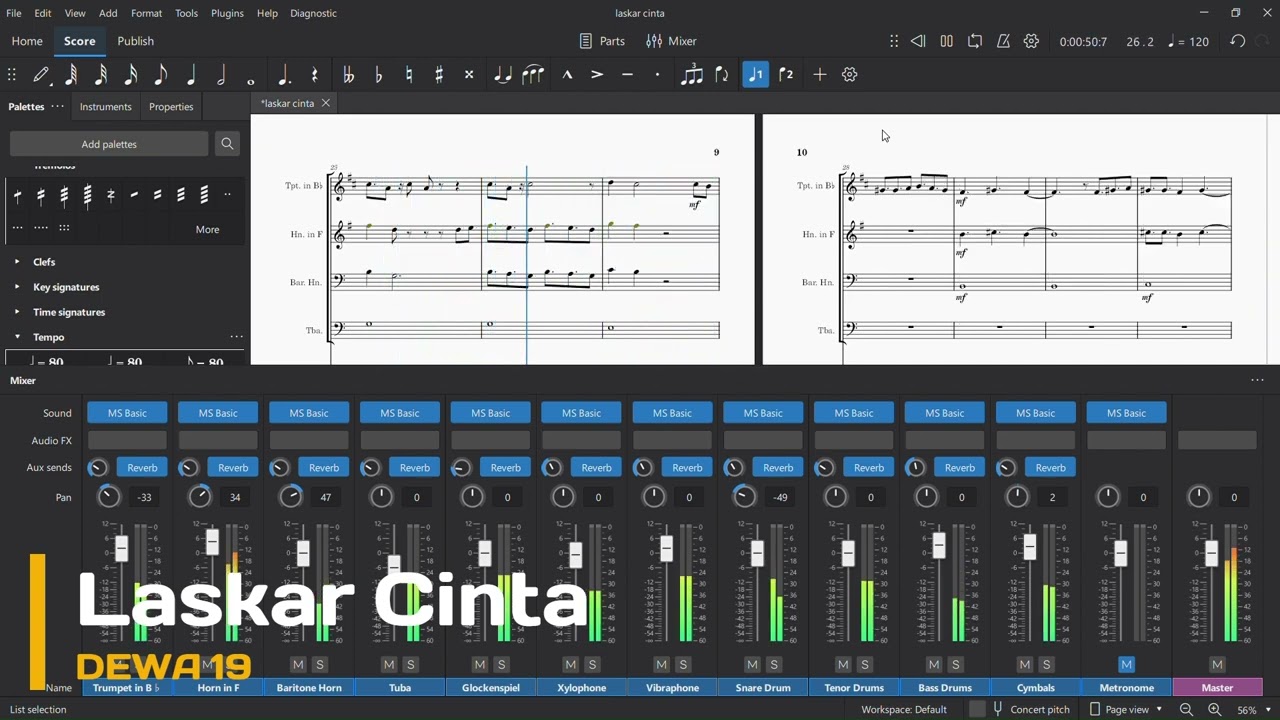Apply the natural accidental
Viewport: 1280px width, 720px height.
[408, 75]
